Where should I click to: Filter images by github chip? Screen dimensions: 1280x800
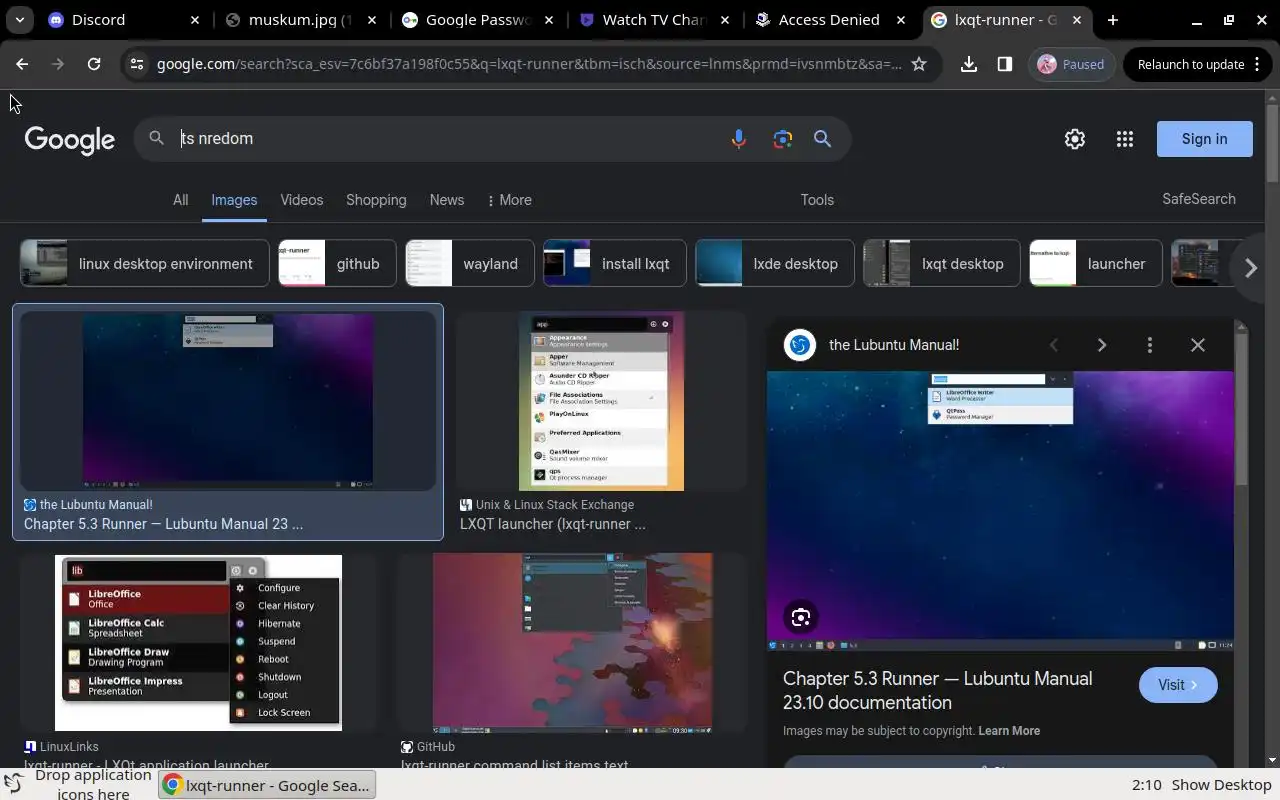click(x=337, y=263)
